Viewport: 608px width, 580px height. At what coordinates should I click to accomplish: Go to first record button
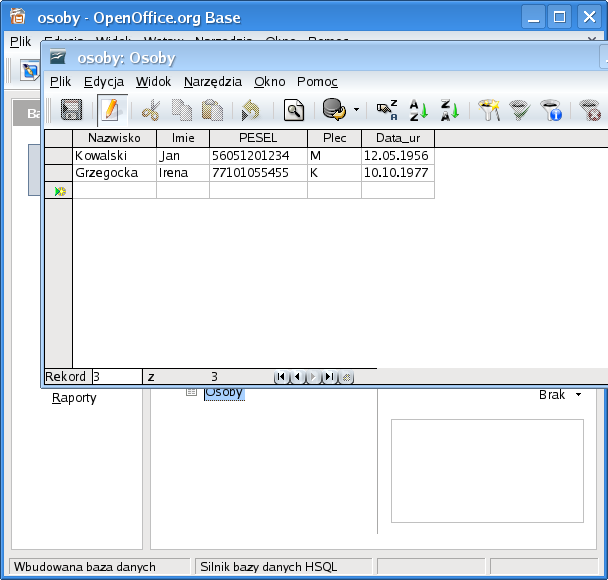(x=281, y=377)
